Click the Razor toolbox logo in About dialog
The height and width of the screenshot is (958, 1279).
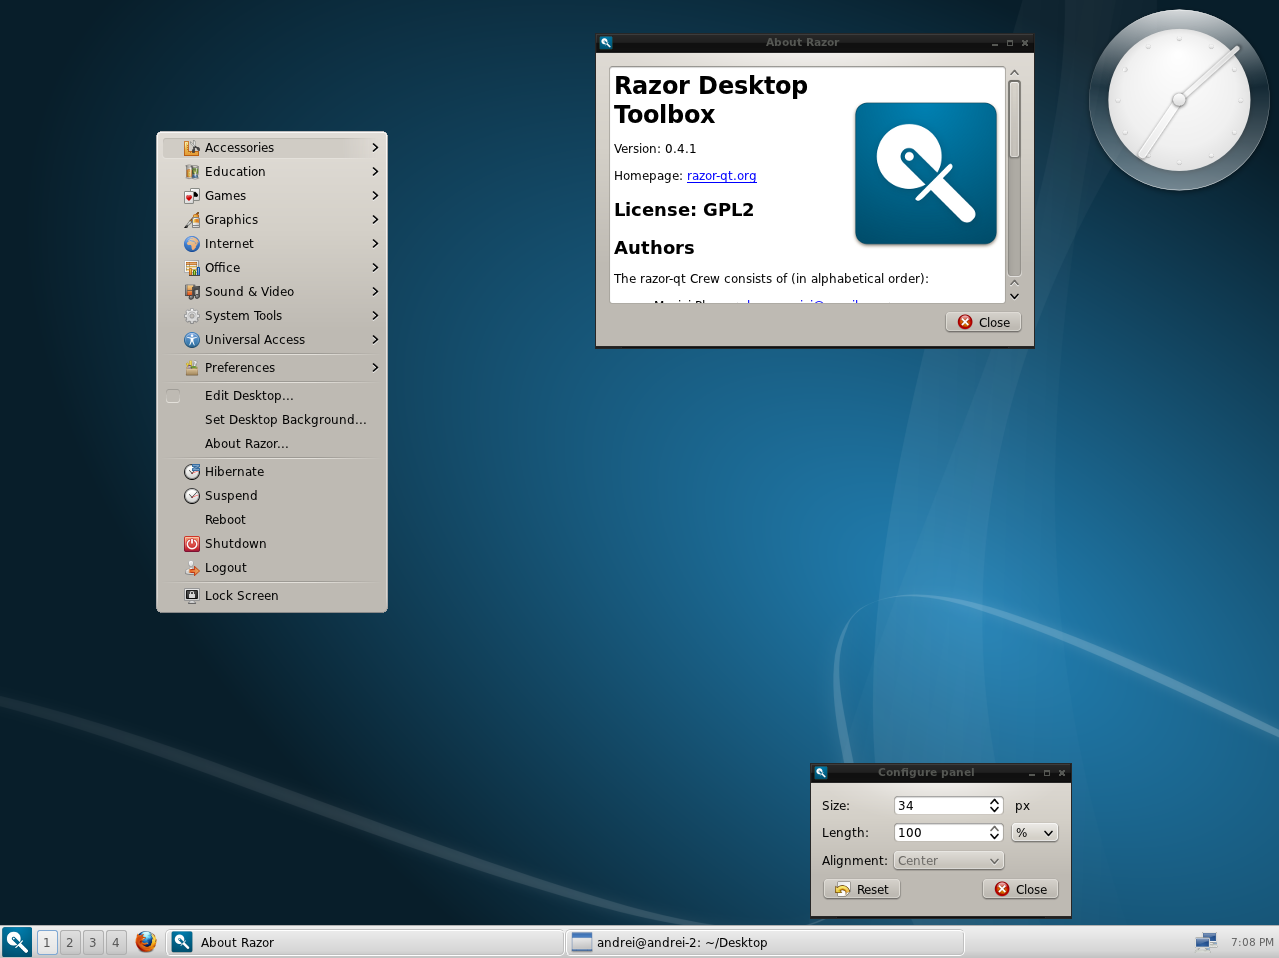coord(925,172)
